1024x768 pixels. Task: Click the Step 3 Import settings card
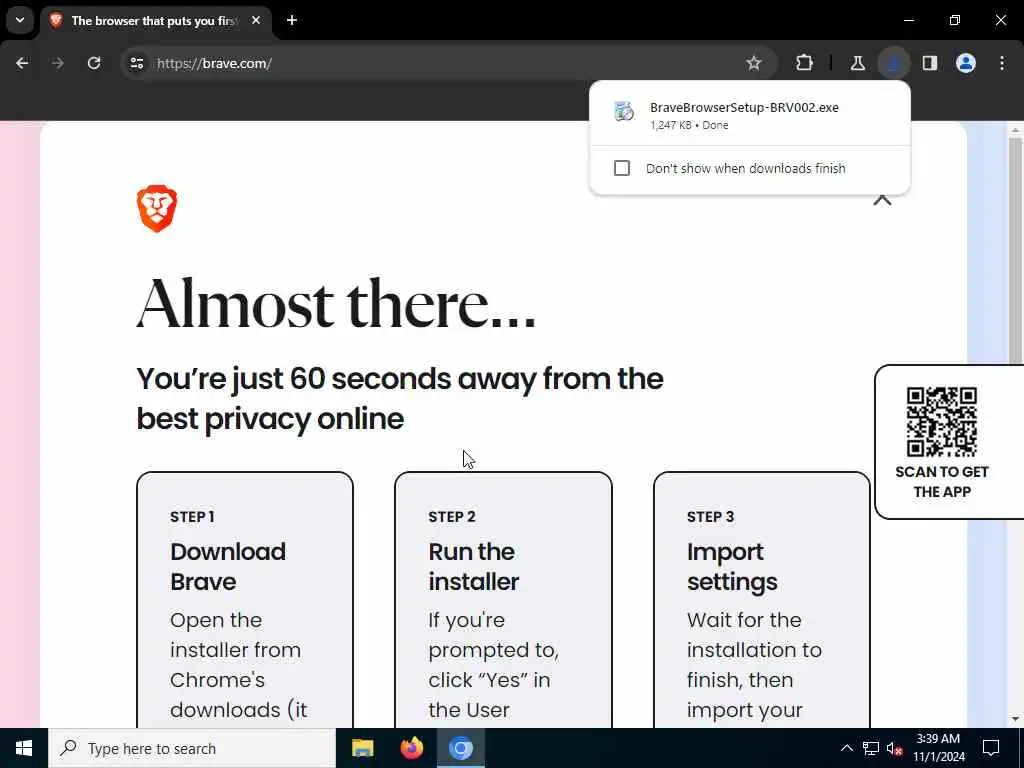click(761, 600)
